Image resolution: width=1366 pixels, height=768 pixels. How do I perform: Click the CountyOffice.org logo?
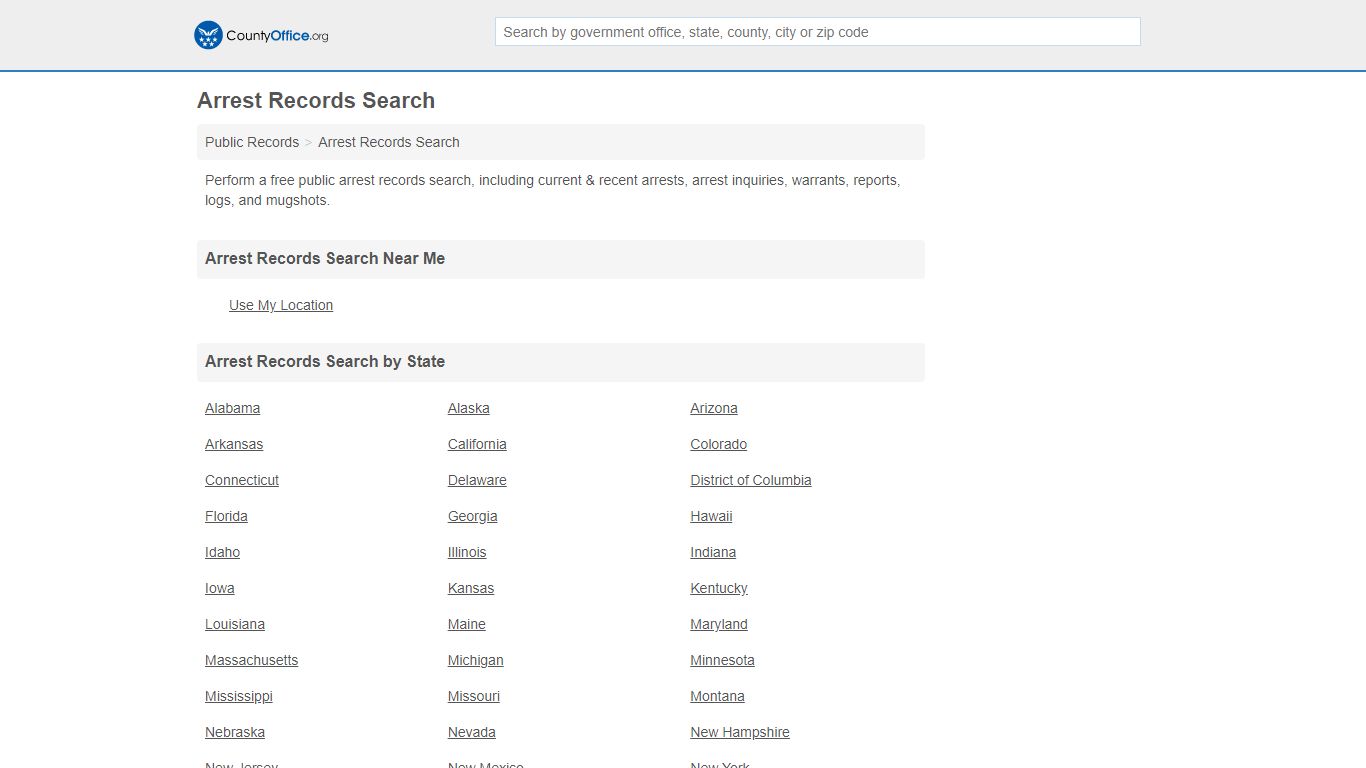tap(261, 35)
